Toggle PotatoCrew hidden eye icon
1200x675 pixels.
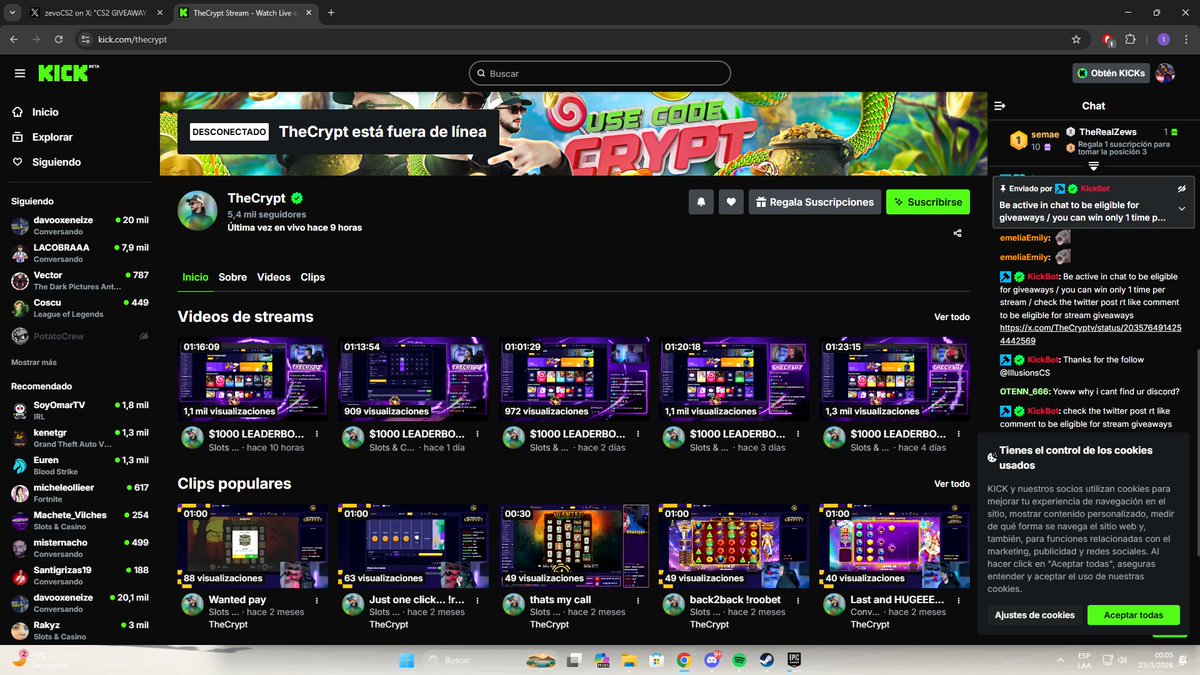pyautogui.click(x=143, y=336)
